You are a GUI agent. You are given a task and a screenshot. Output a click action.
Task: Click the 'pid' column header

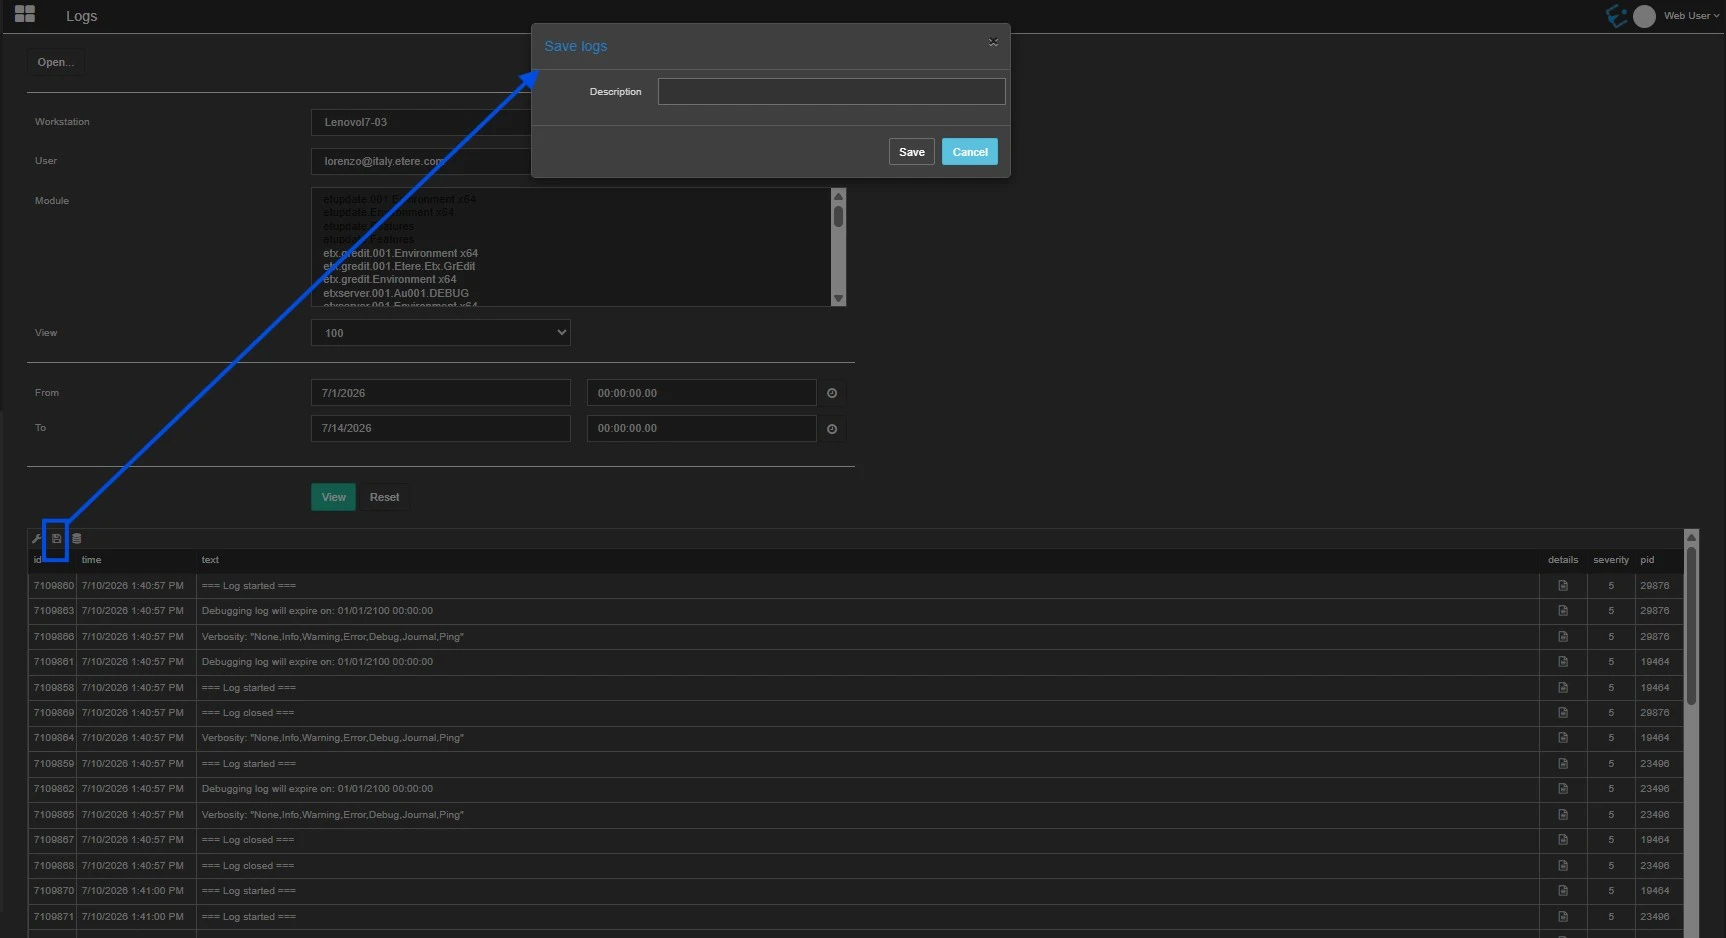click(x=1647, y=560)
